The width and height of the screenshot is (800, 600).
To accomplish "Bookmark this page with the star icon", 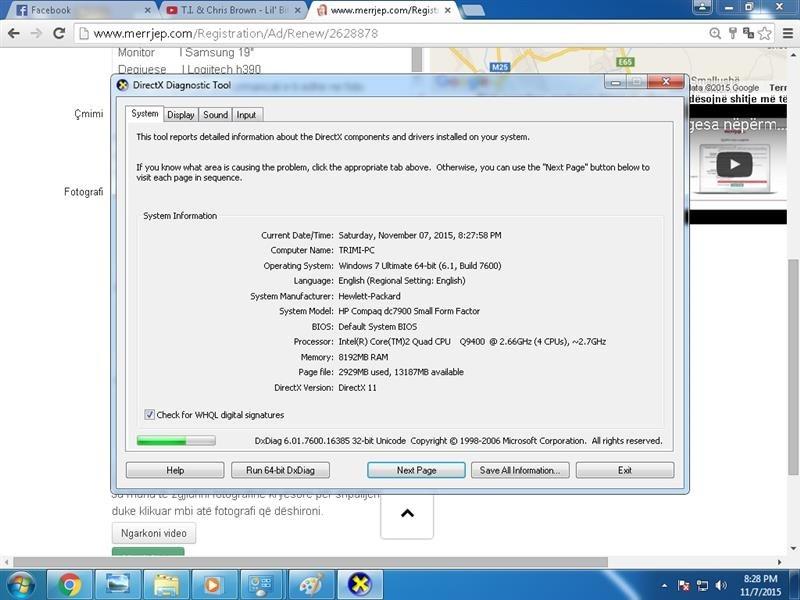I will [x=764, y=34].
